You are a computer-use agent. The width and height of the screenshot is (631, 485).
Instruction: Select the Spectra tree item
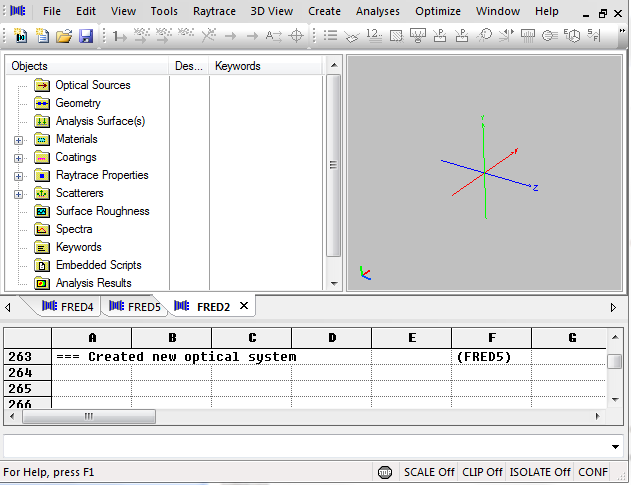[x=74, y=229]
